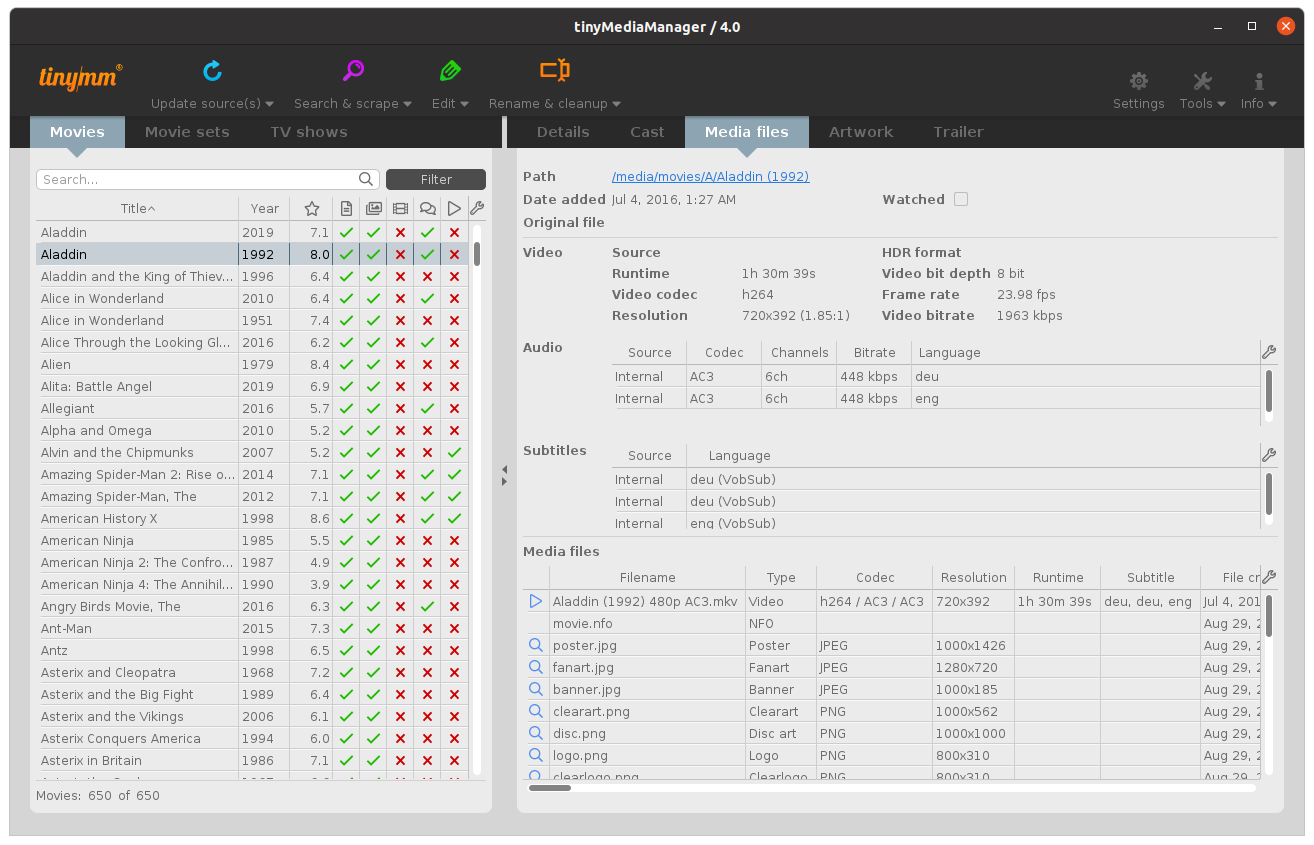This screenshot has height=845, width=1314.
Task: Open Settings via the gear icon
Action: click(1138, 82)
